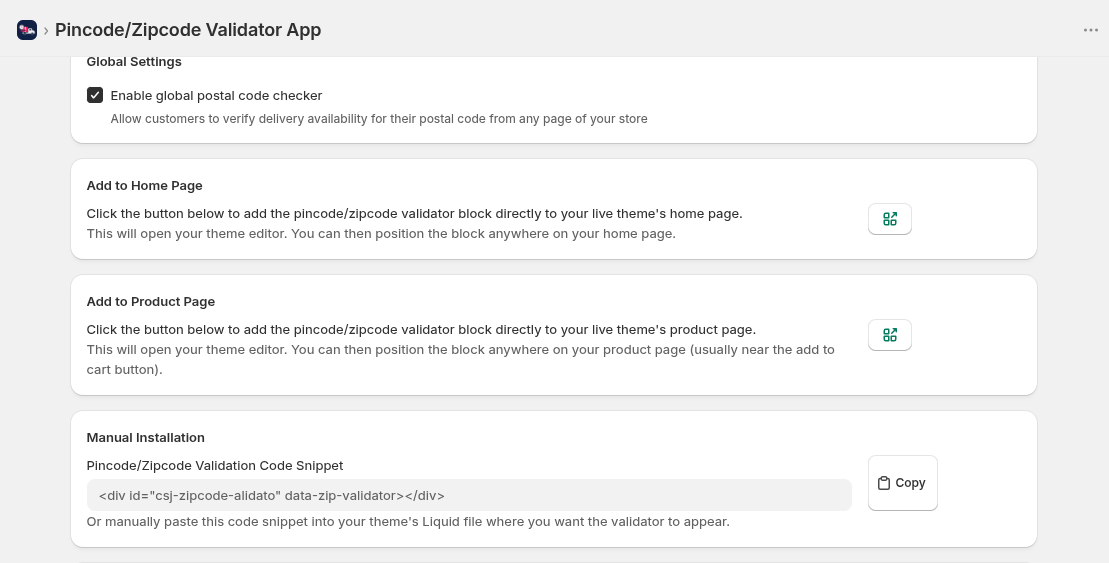
Task: Open theme editor for Product Page block
Action: point(890,335)
